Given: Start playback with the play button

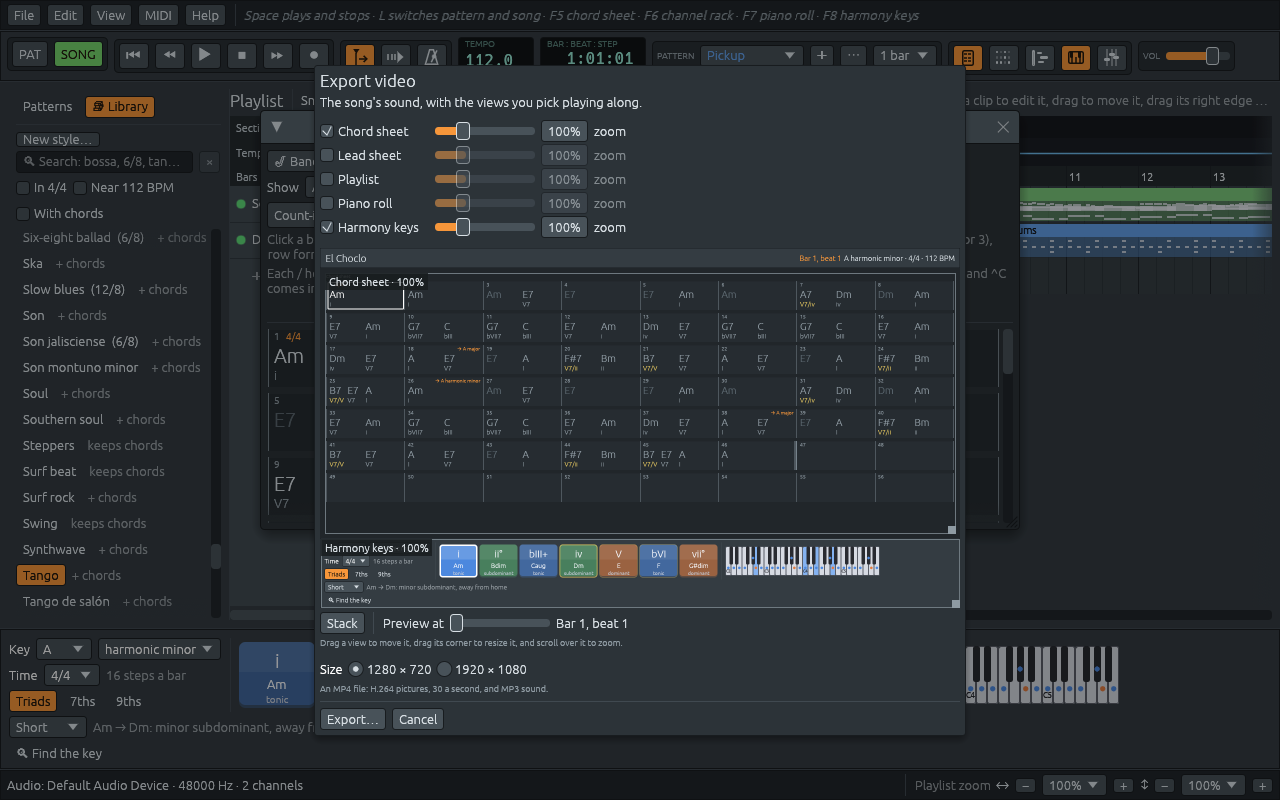Looking at the screenshot, I should coord(205,55).
